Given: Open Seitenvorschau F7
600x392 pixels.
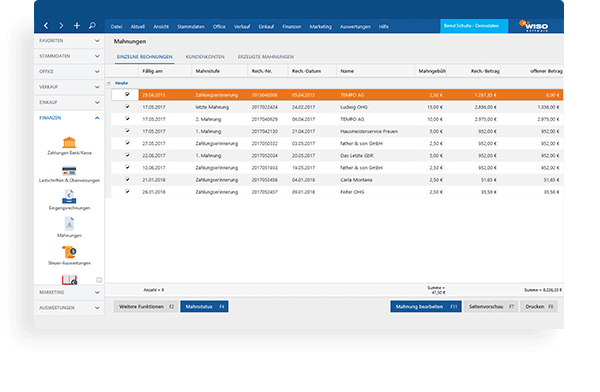Looking at the screenshot, I should tap(491, 307).
